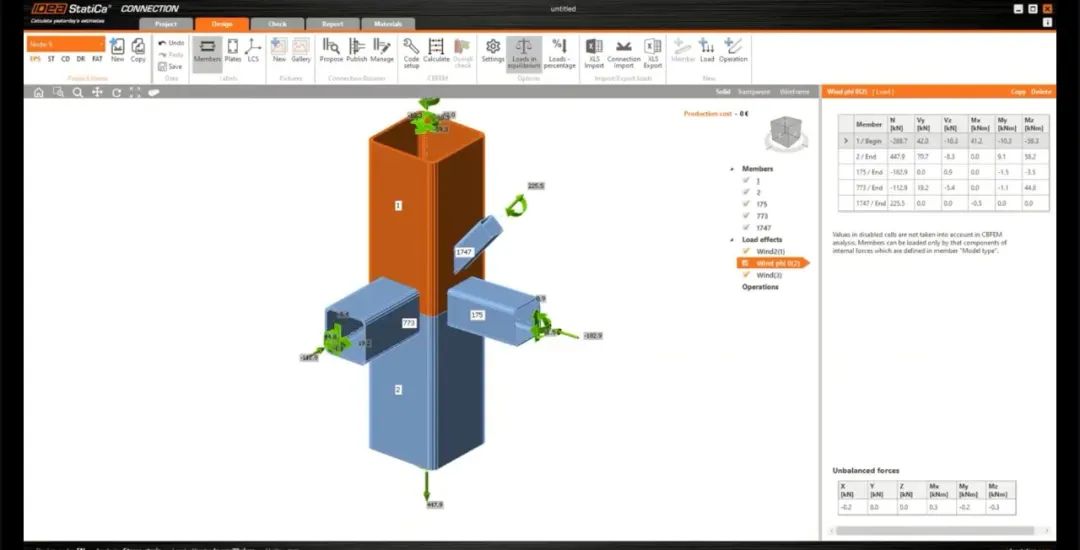Viewport: 1080px width, 550px height.
Task: Click the XLS Import icon
Action: pyautogui.click(x=594, y=48)
